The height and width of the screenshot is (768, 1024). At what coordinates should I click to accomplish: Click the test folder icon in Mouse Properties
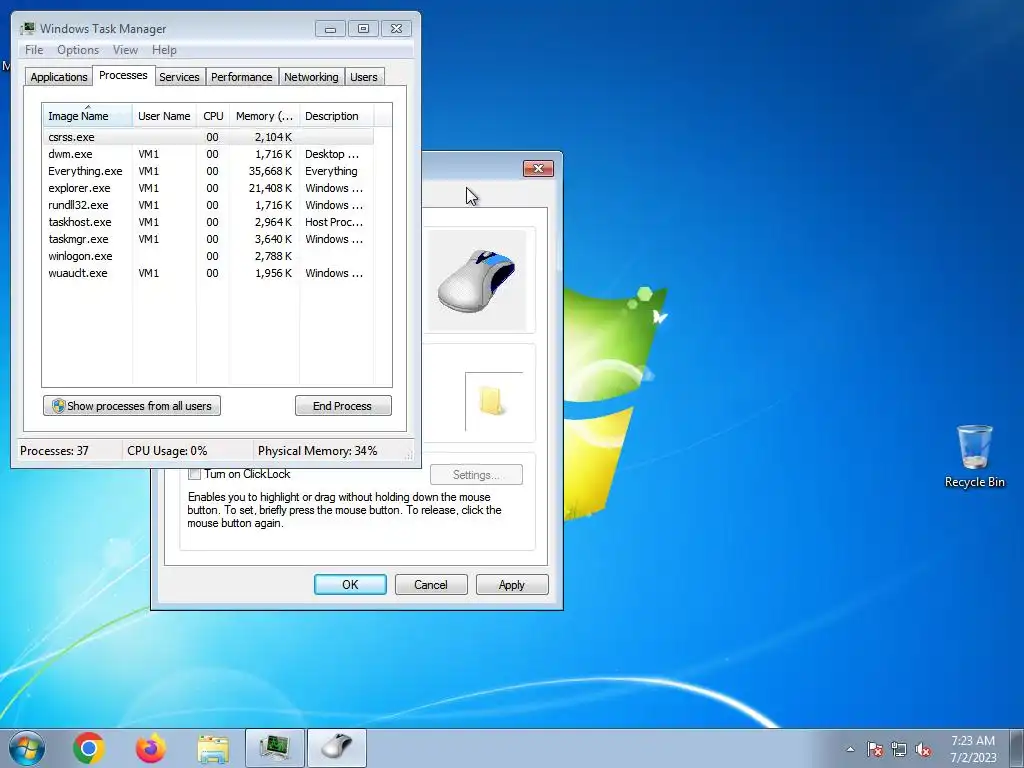pos(493,401)
